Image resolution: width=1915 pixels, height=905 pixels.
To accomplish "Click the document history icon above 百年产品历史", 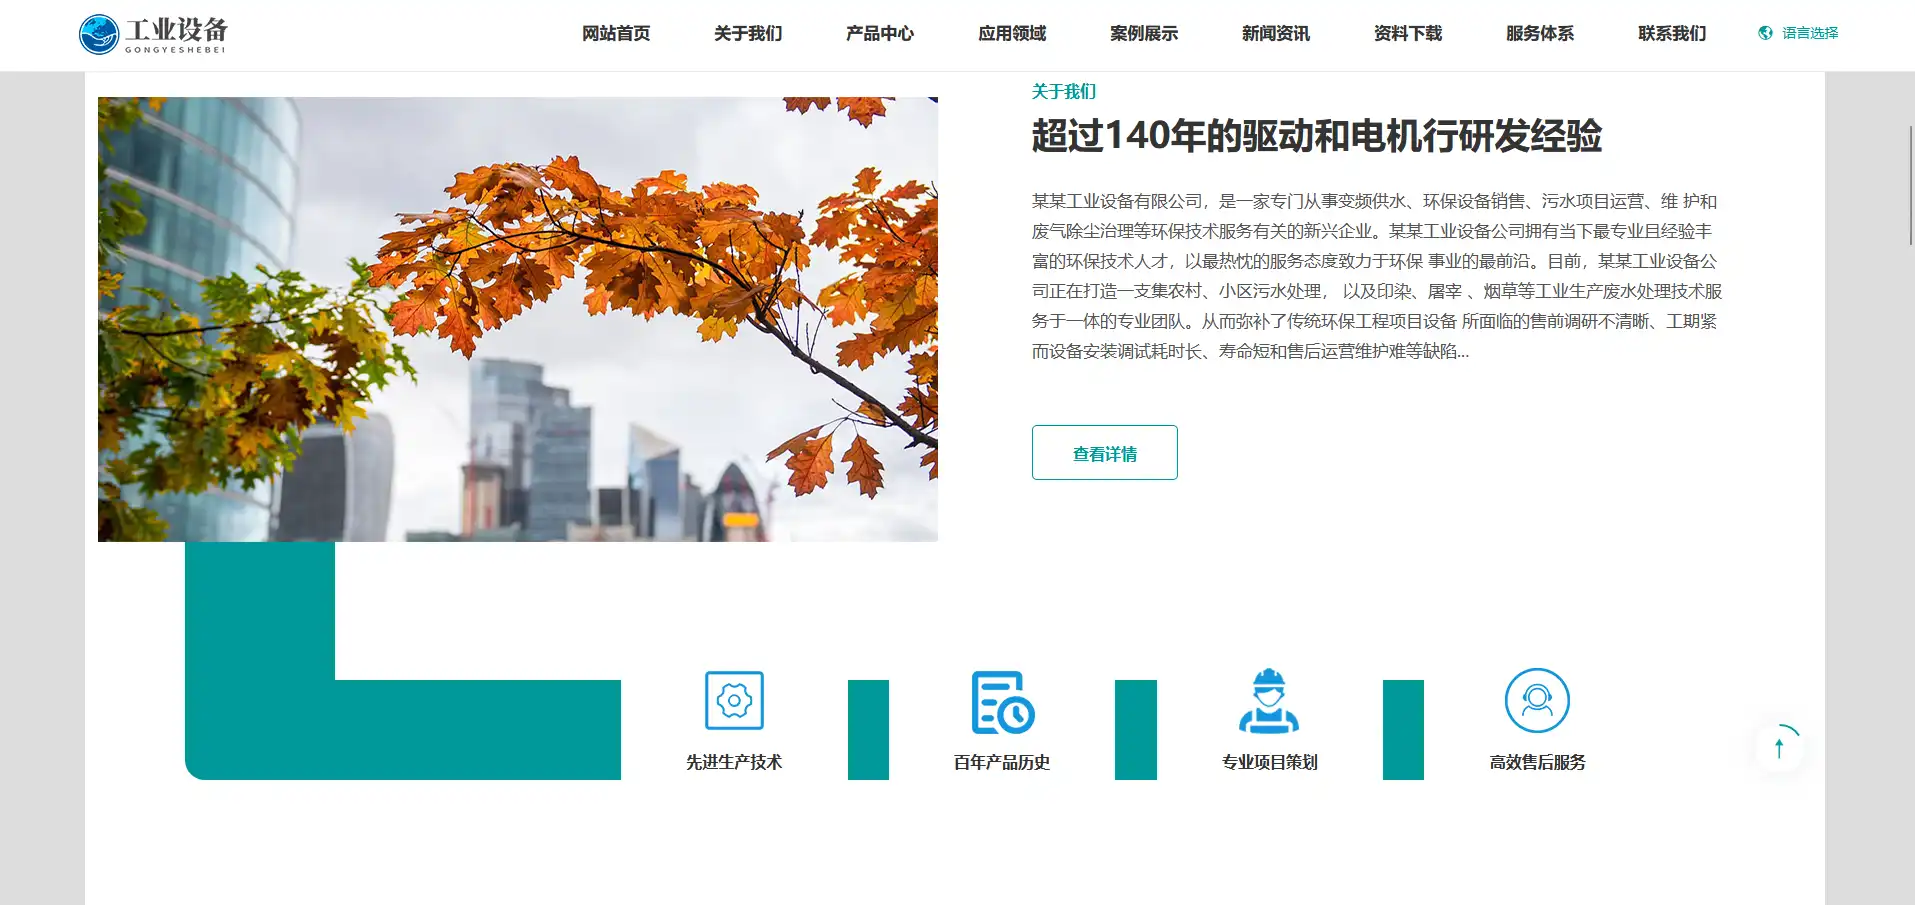I will [x=1001, y=703].
